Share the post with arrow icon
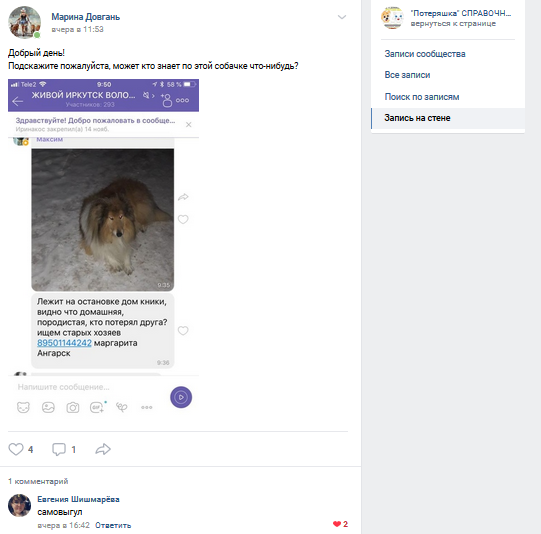 (x=103, y=449)
